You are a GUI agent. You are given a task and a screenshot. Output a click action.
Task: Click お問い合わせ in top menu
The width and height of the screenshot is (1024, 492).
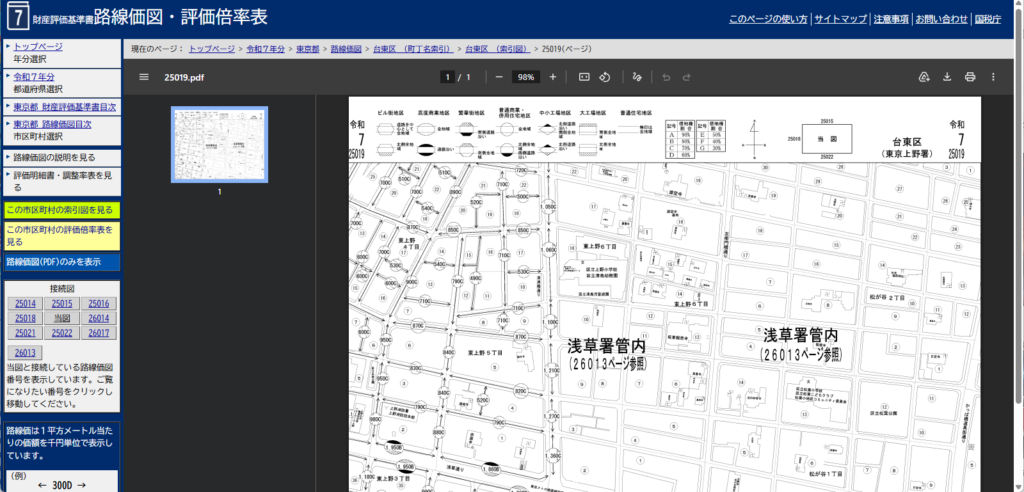point(941,19)
